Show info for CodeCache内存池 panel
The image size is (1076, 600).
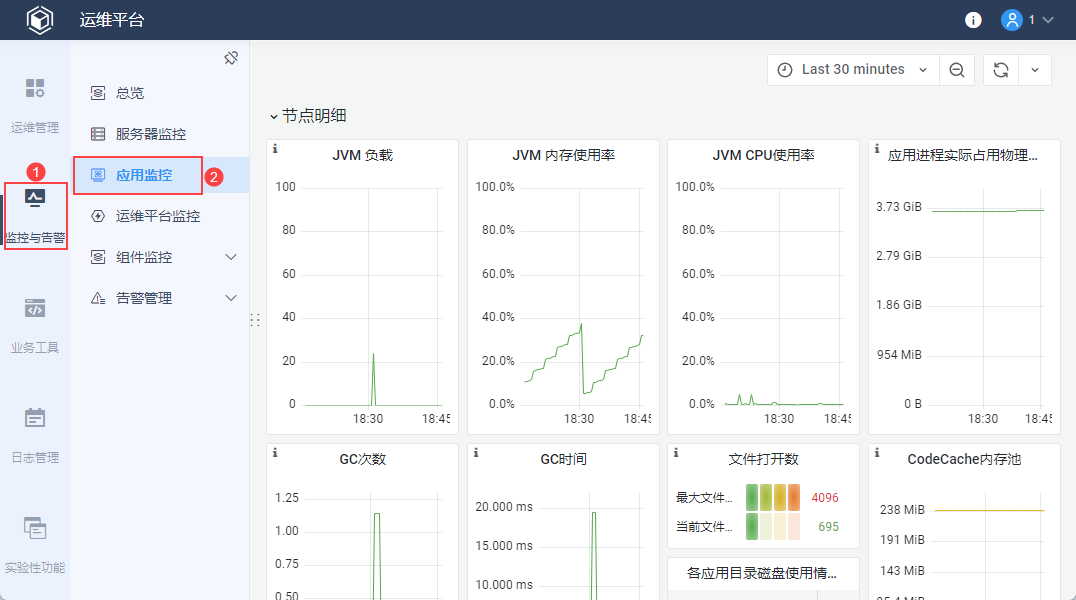point(877,452)
